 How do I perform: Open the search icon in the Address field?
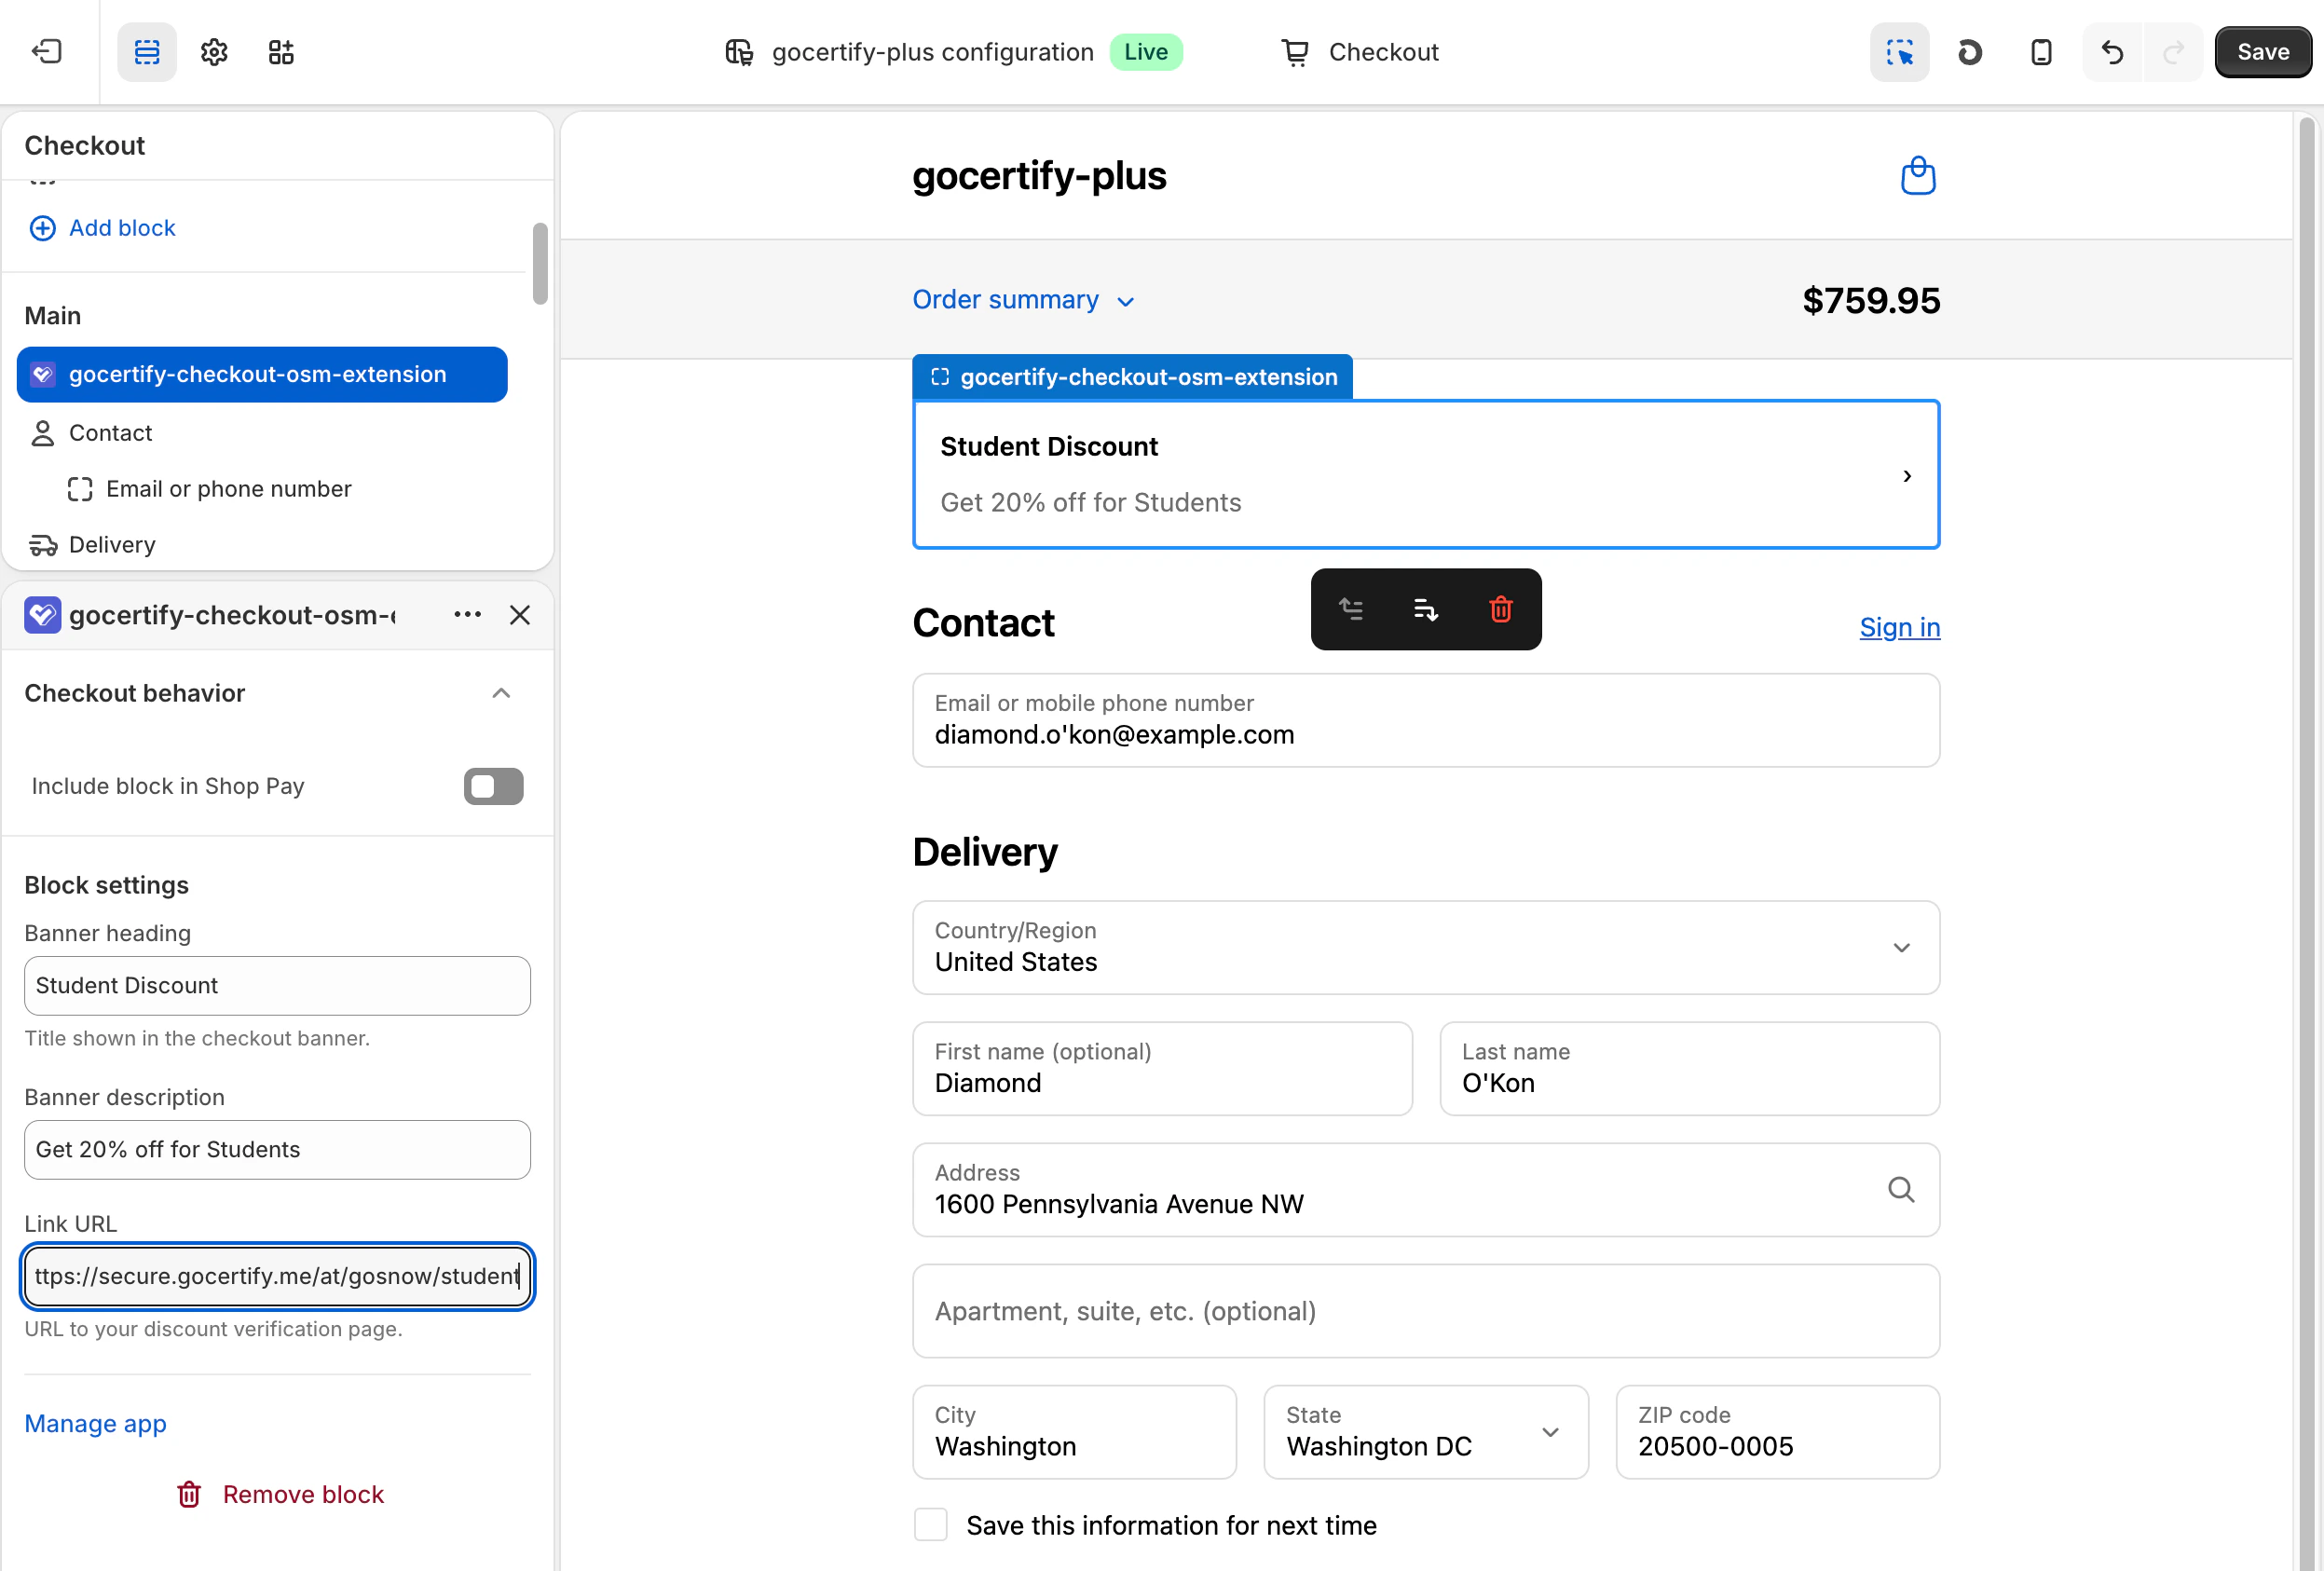[x=1900, y=1190]
